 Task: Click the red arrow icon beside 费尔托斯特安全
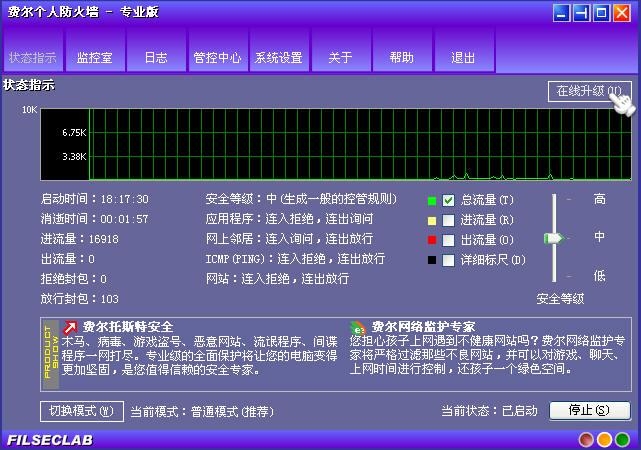(x=71, y=327)
